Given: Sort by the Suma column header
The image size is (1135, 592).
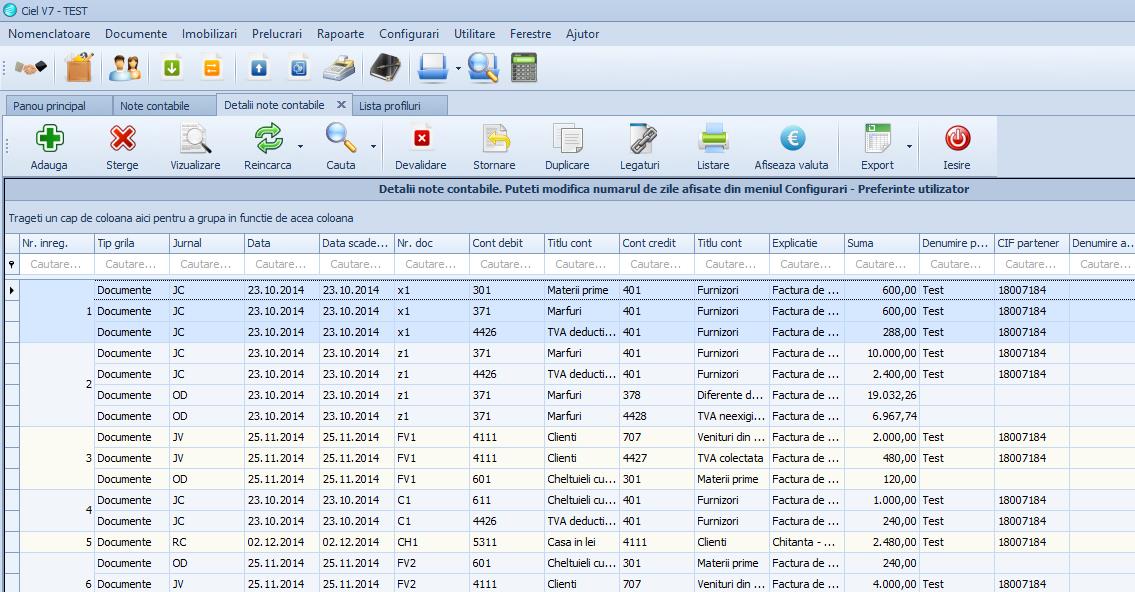Looking at the screenshot, I should [882, 243].
